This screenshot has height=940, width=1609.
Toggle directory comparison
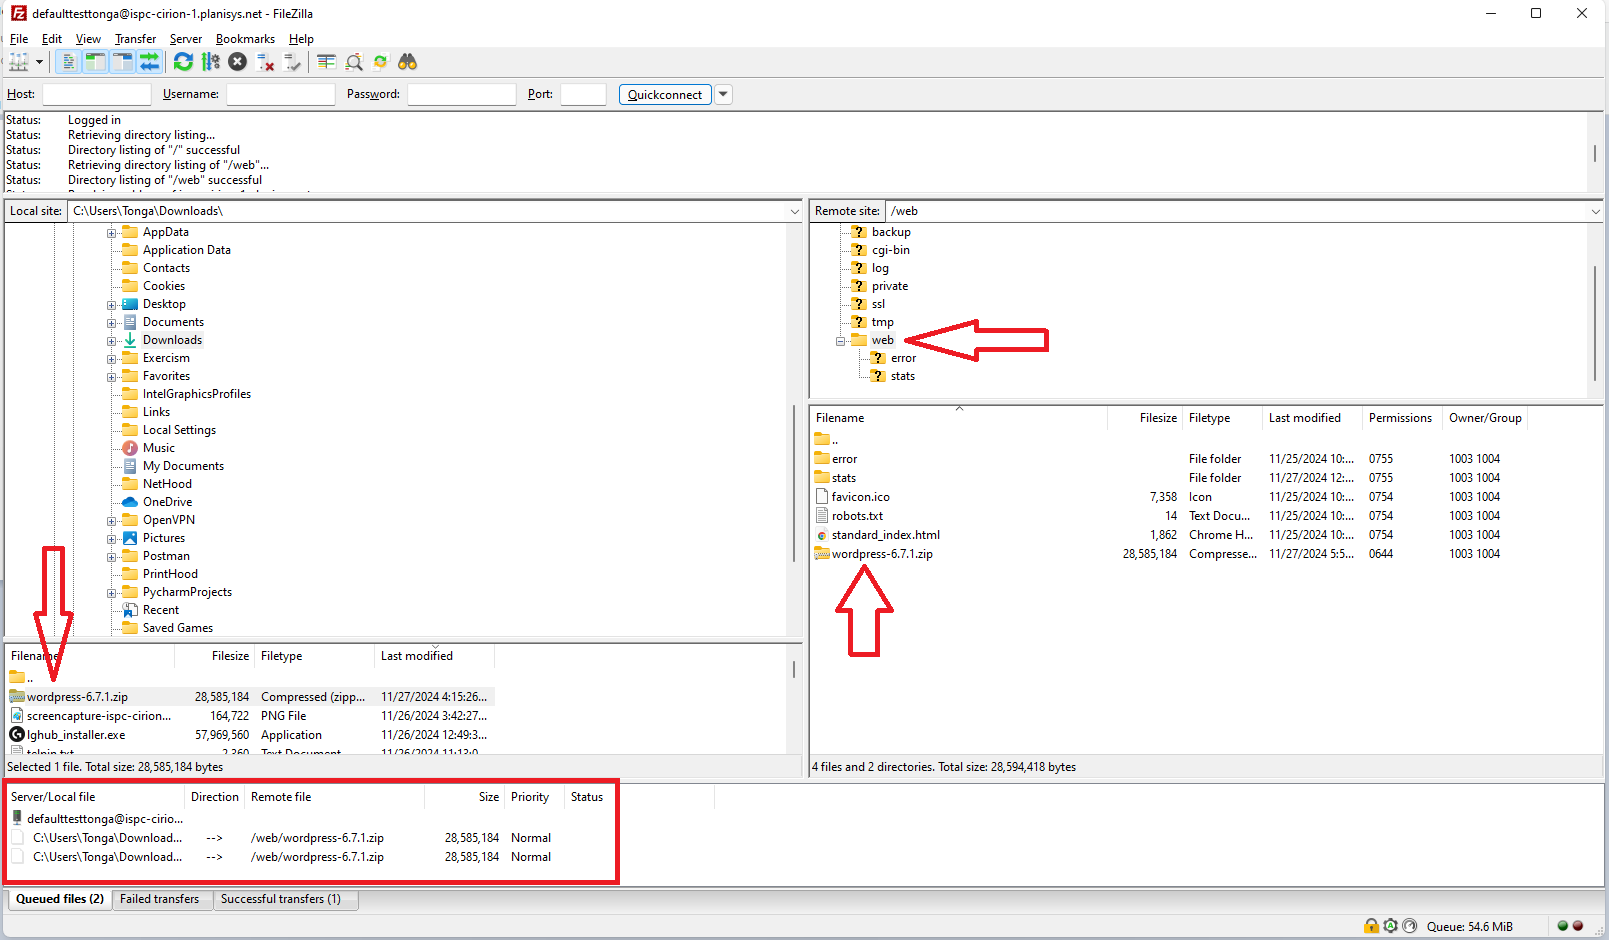pos(354,62)
